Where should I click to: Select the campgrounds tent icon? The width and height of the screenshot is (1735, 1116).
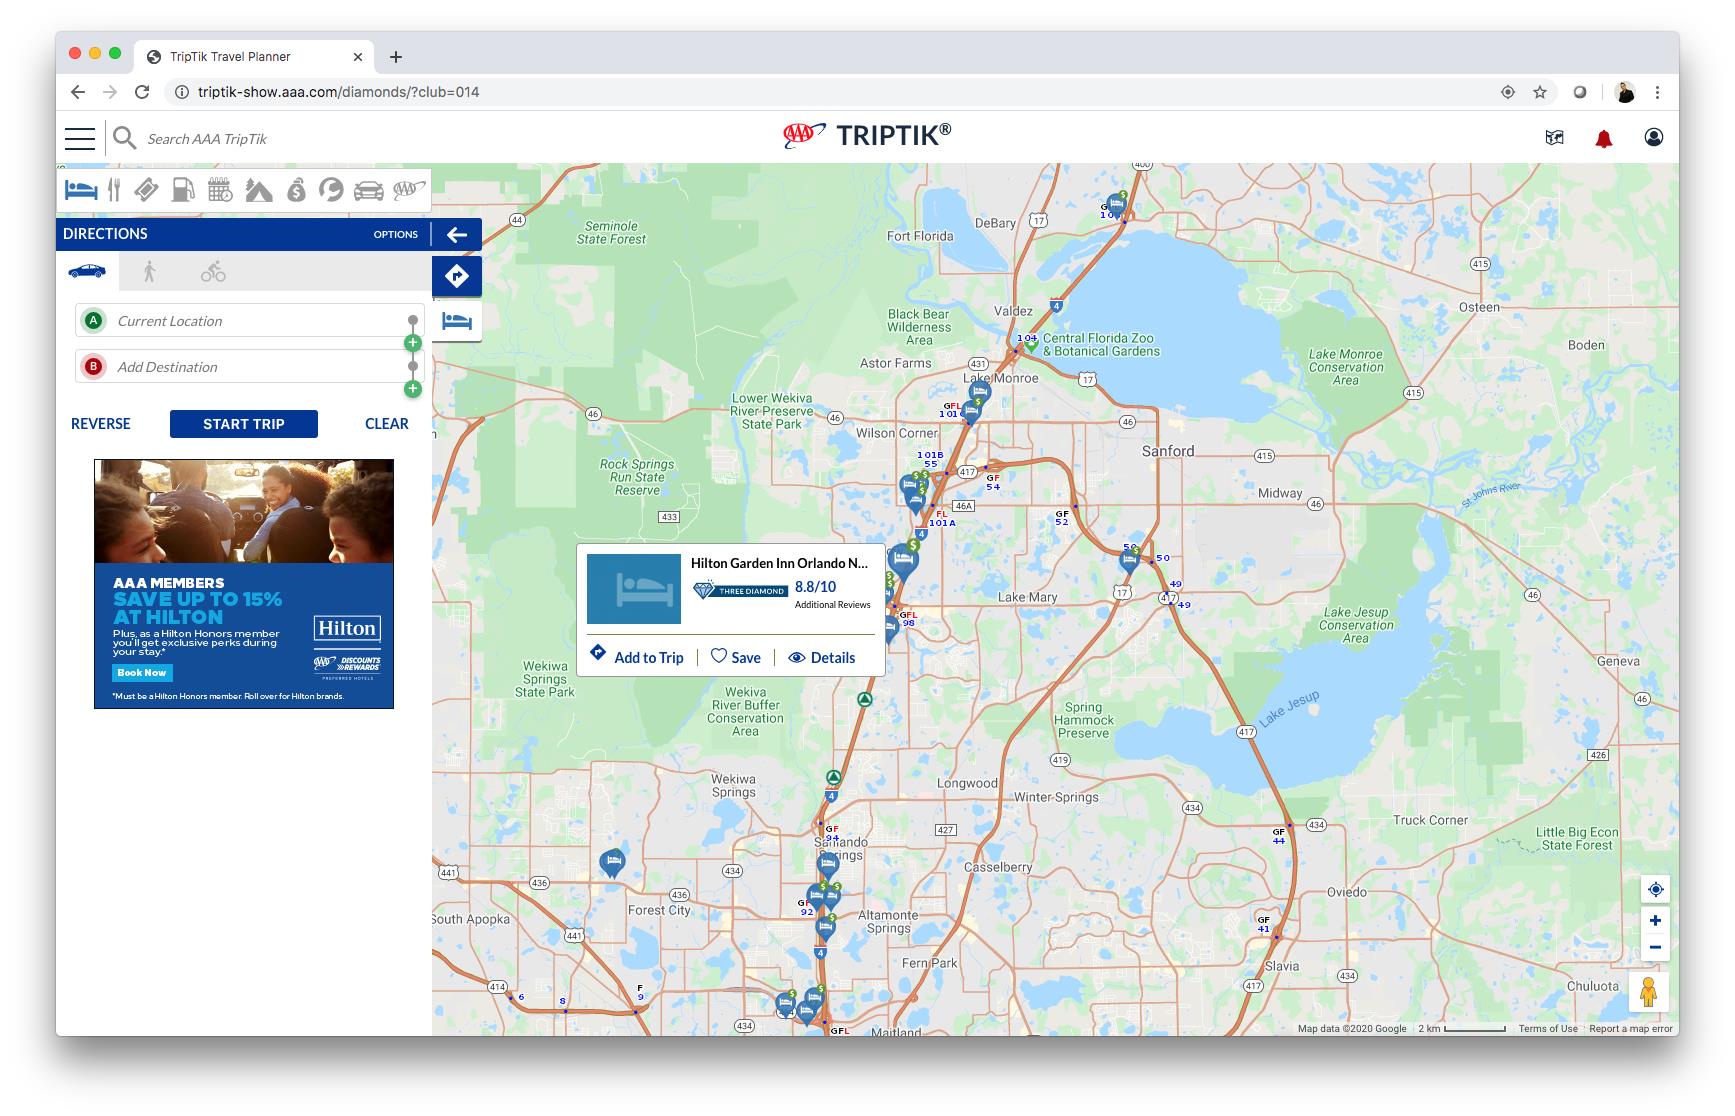click(x=258, y=189)
